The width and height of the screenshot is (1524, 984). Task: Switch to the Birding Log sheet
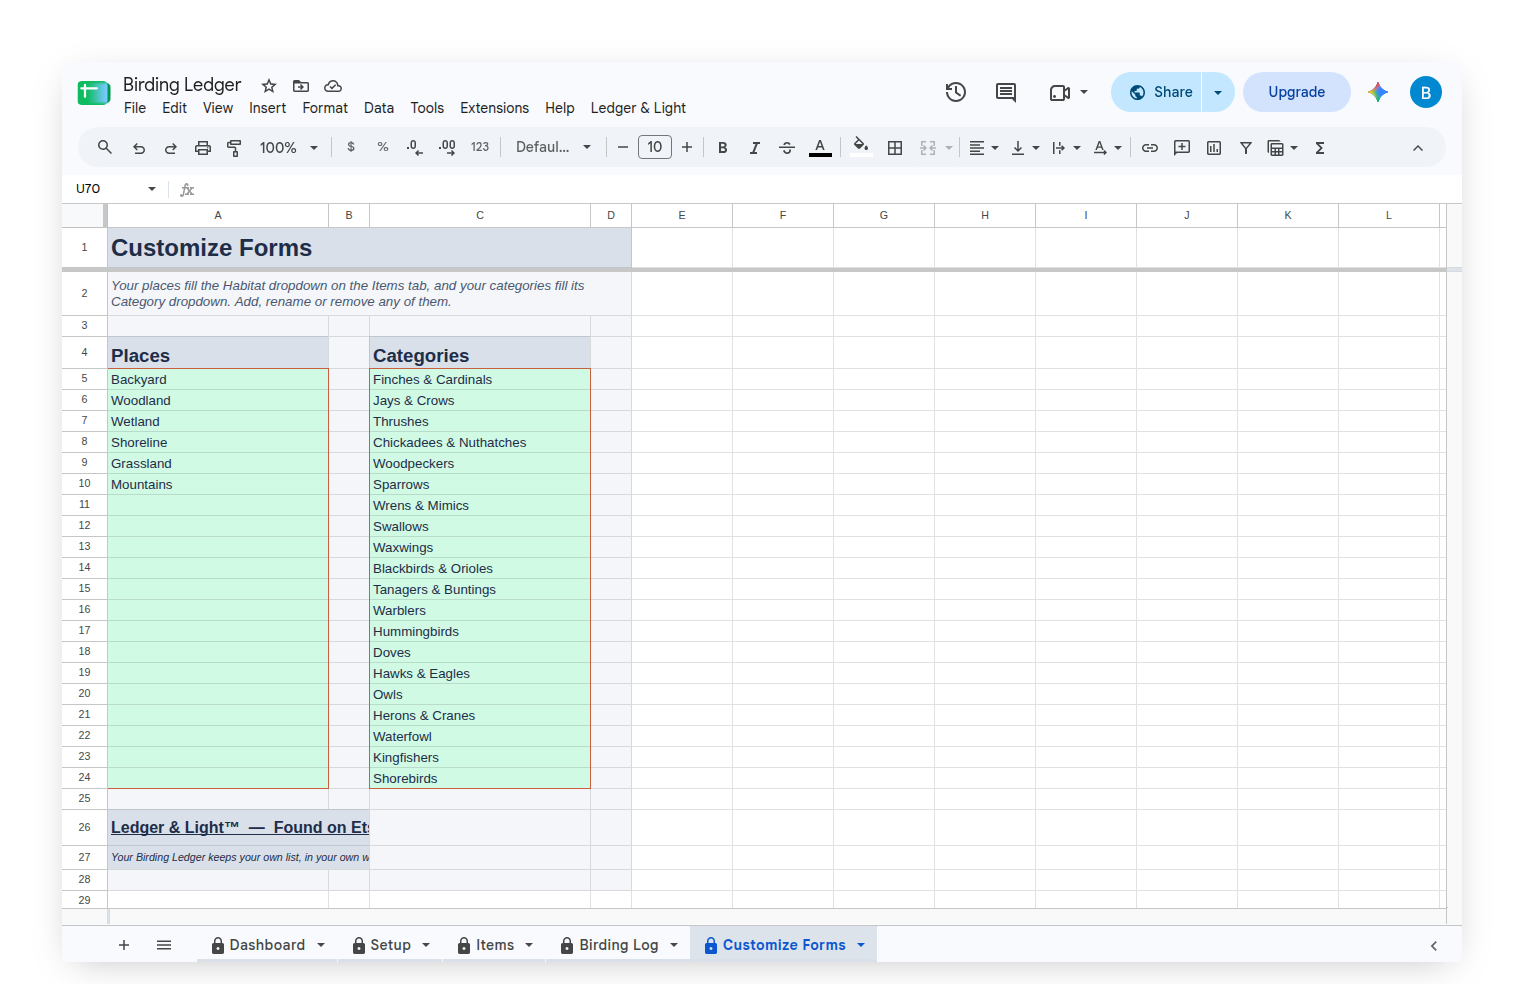[619, 945]
